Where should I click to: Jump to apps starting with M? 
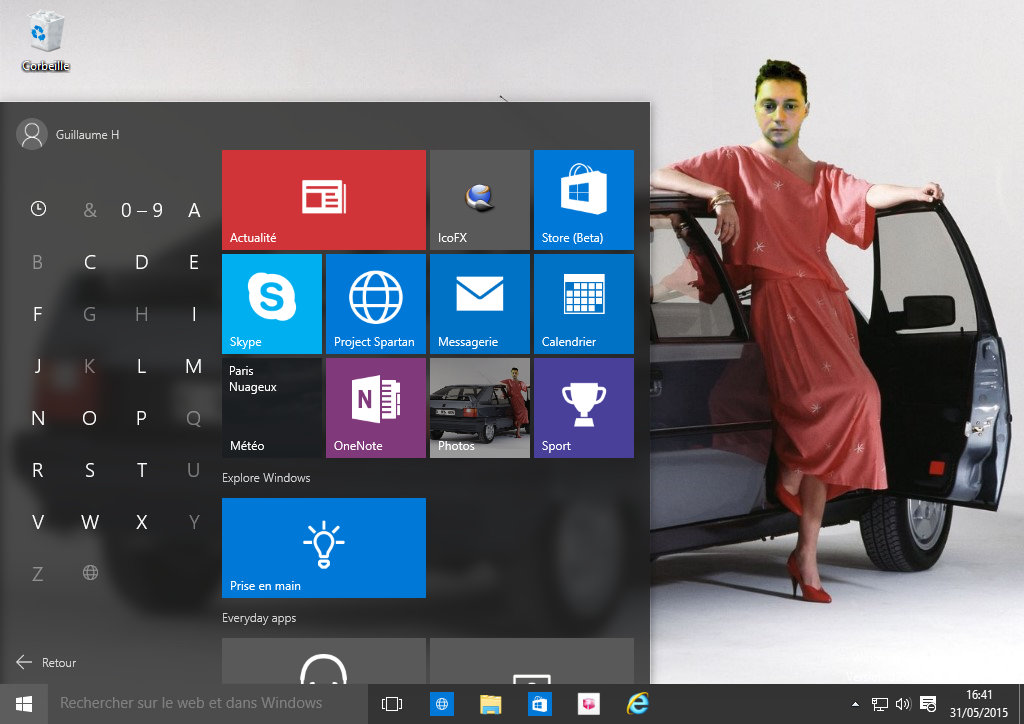coord(194,366)
